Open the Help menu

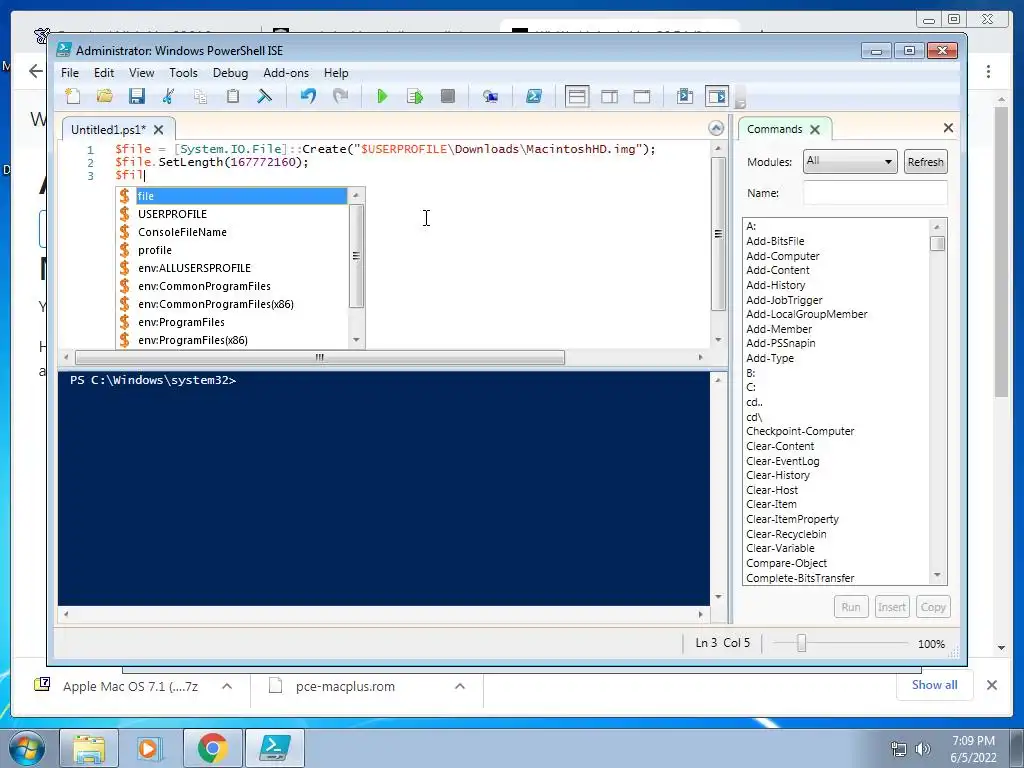point(336,72)
